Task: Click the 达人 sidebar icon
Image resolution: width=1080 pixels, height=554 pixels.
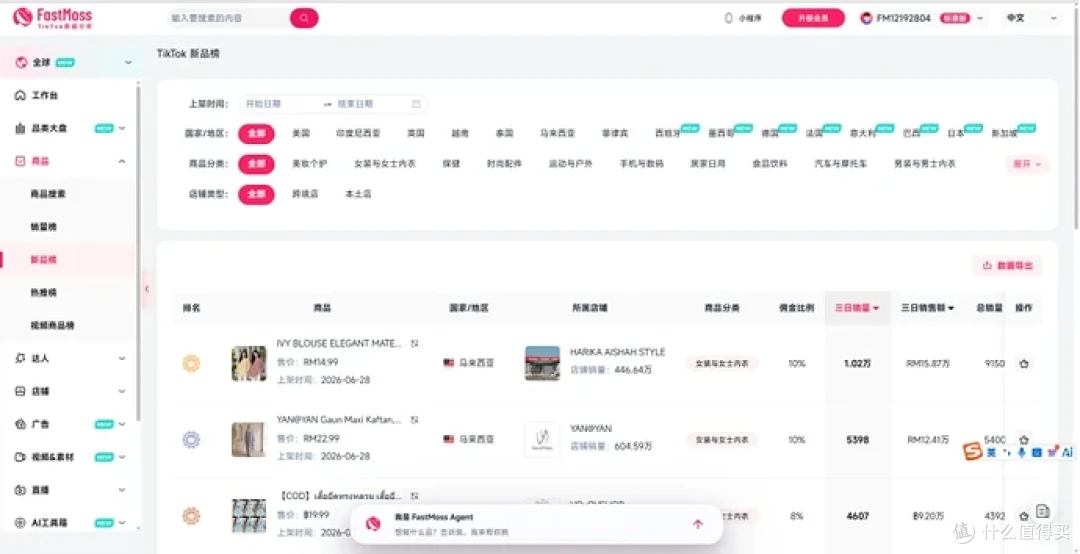Action: pos(20,358)
